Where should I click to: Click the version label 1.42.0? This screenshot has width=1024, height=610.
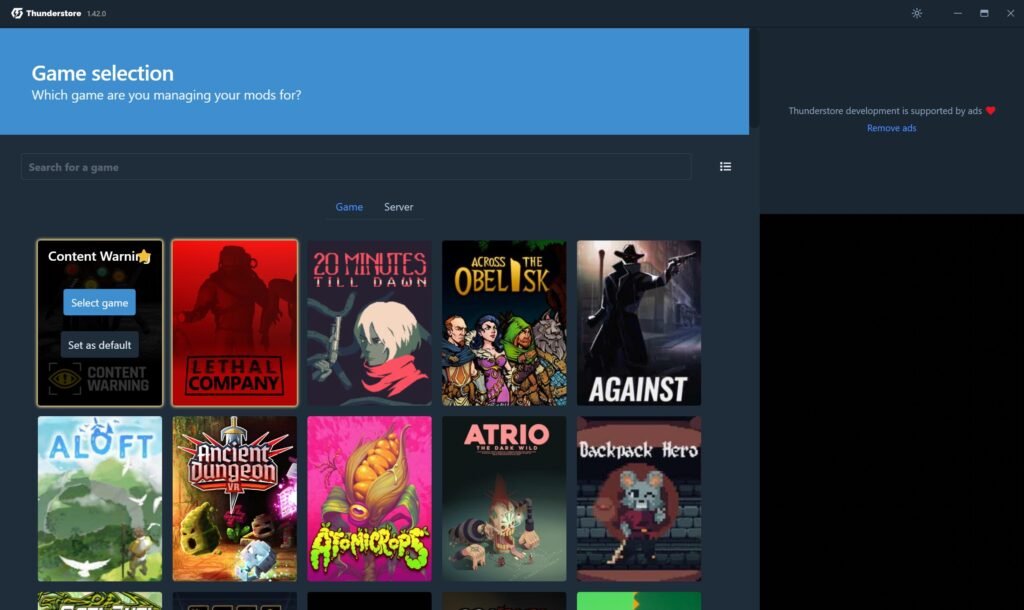click(97, 14)
